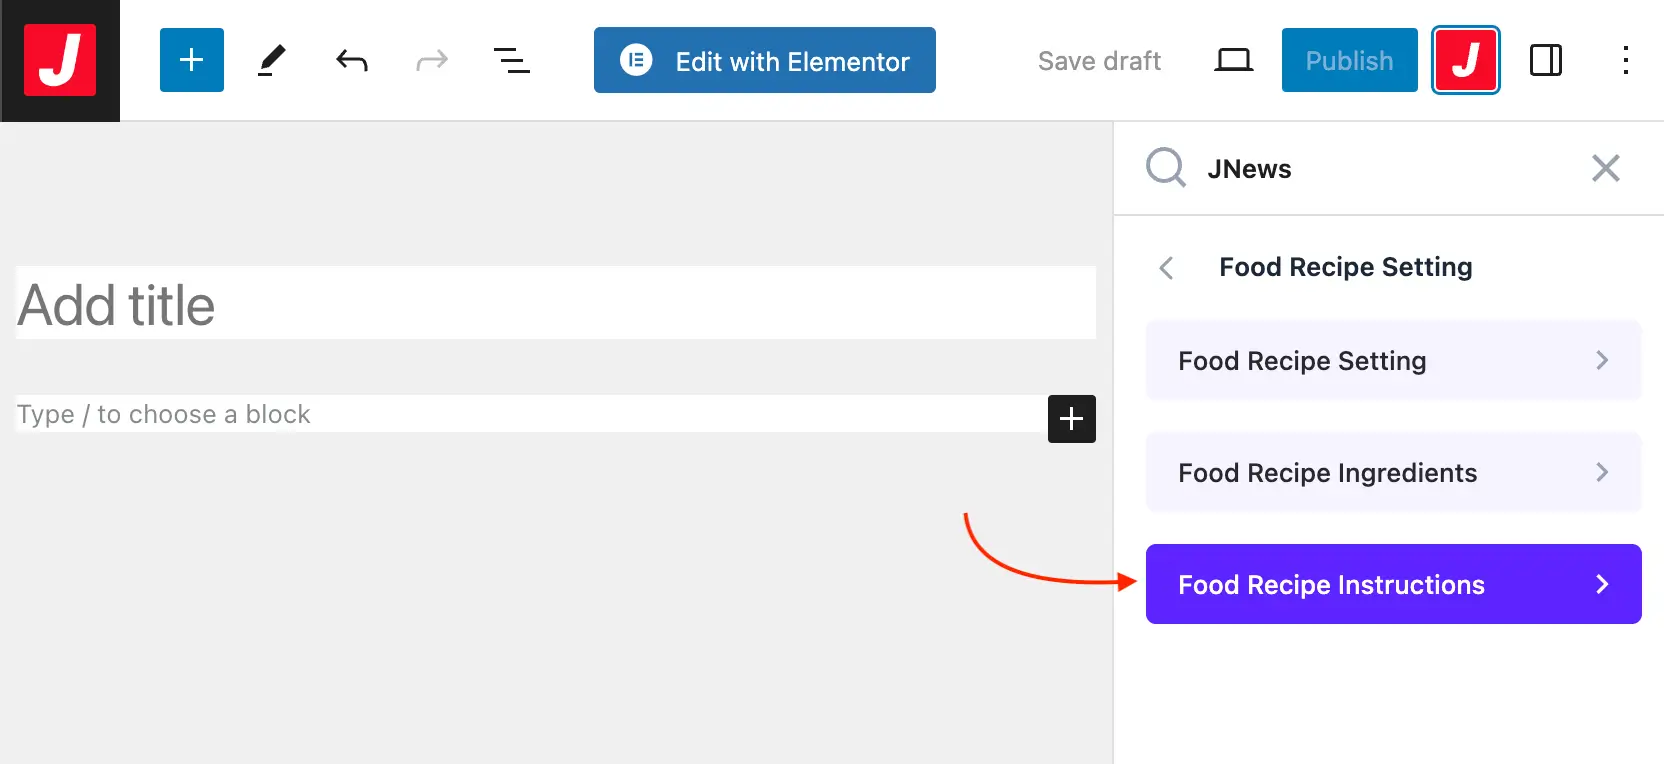The height and width of the screenshot is (764, 1664).
Task: Click the JNews logo in top-left corner
Action: 60,60
